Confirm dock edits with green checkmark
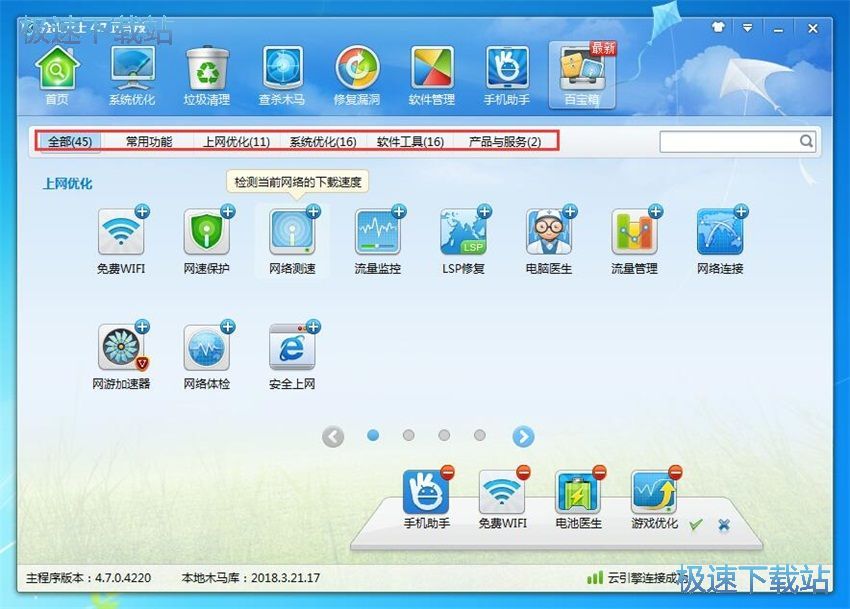This screenshot has height=609, width=850. click(696, 524)
